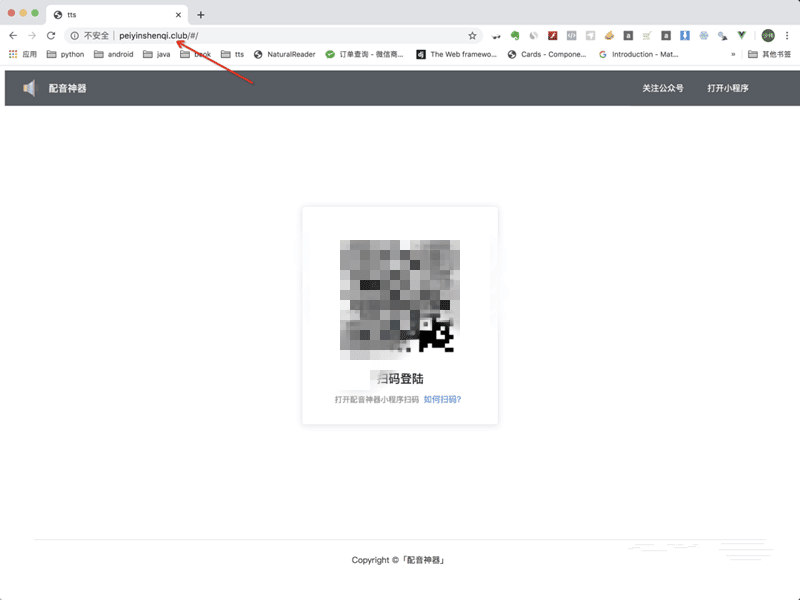Screen dimensions: 800x600
Task: Go back to the previous page
Action: tap(13, 36)
